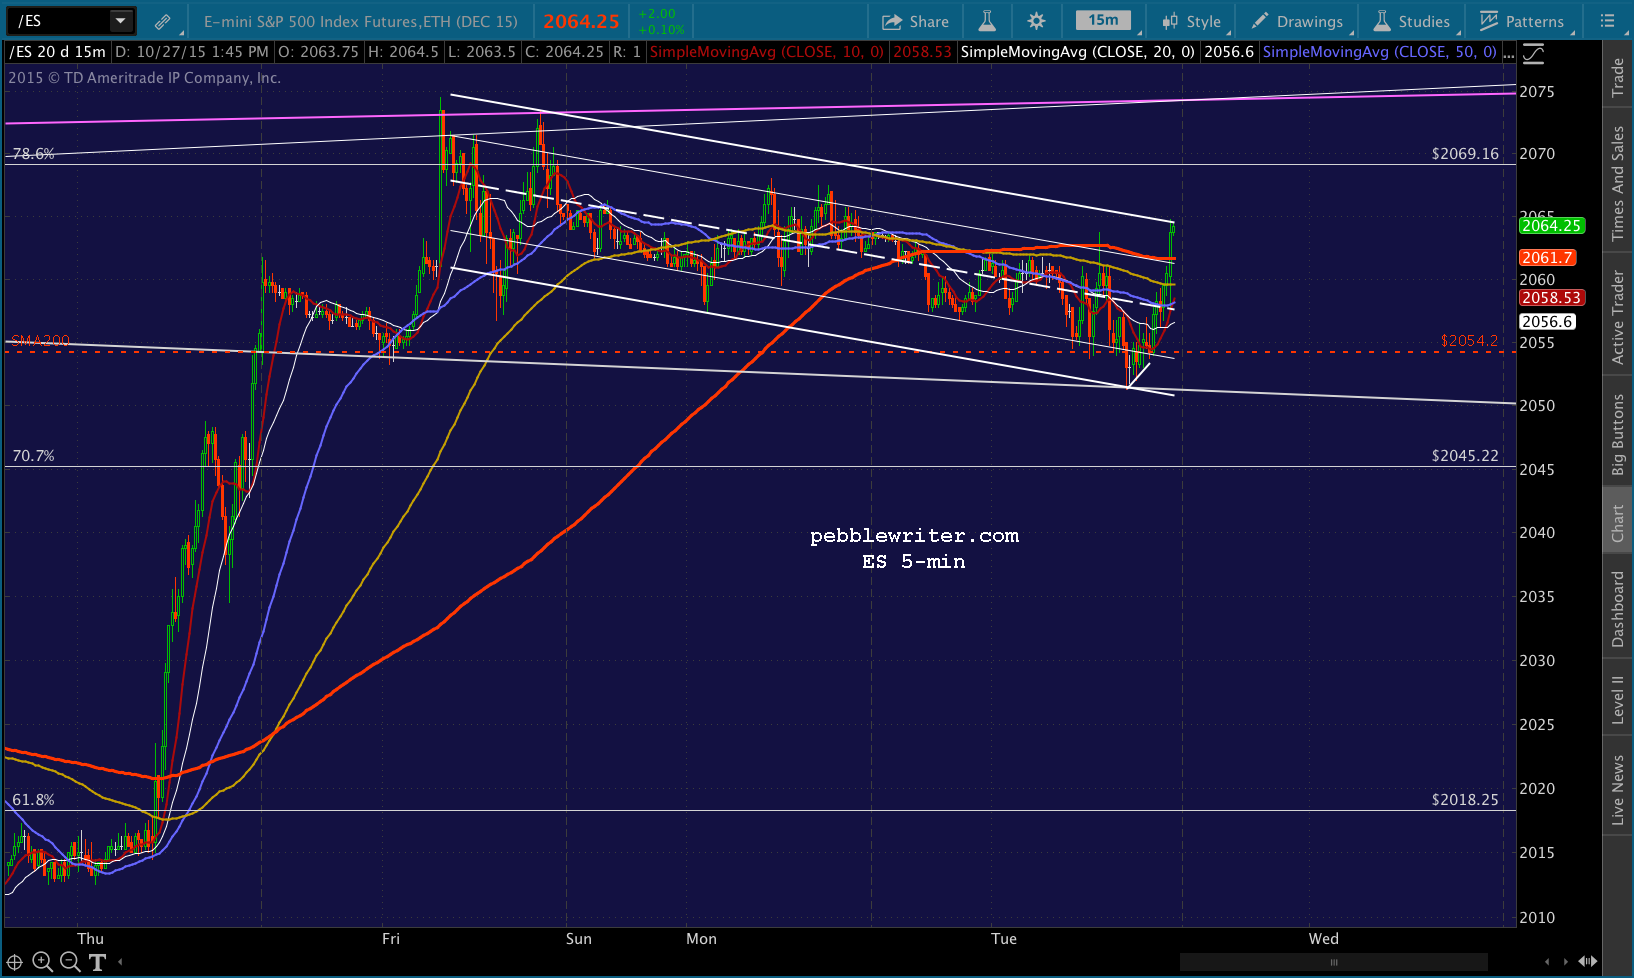Screen dimensions: 1634x978
Task: Switch to the Live News side tab
Action: 1617,789
